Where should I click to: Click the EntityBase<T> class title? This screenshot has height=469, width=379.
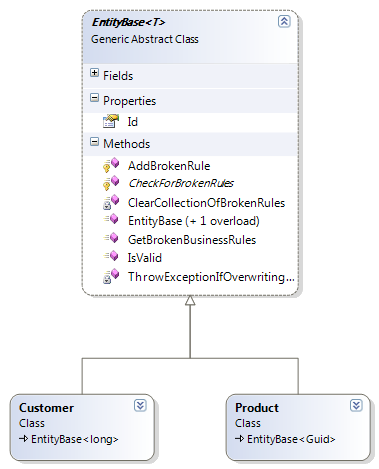click(128, 22)
